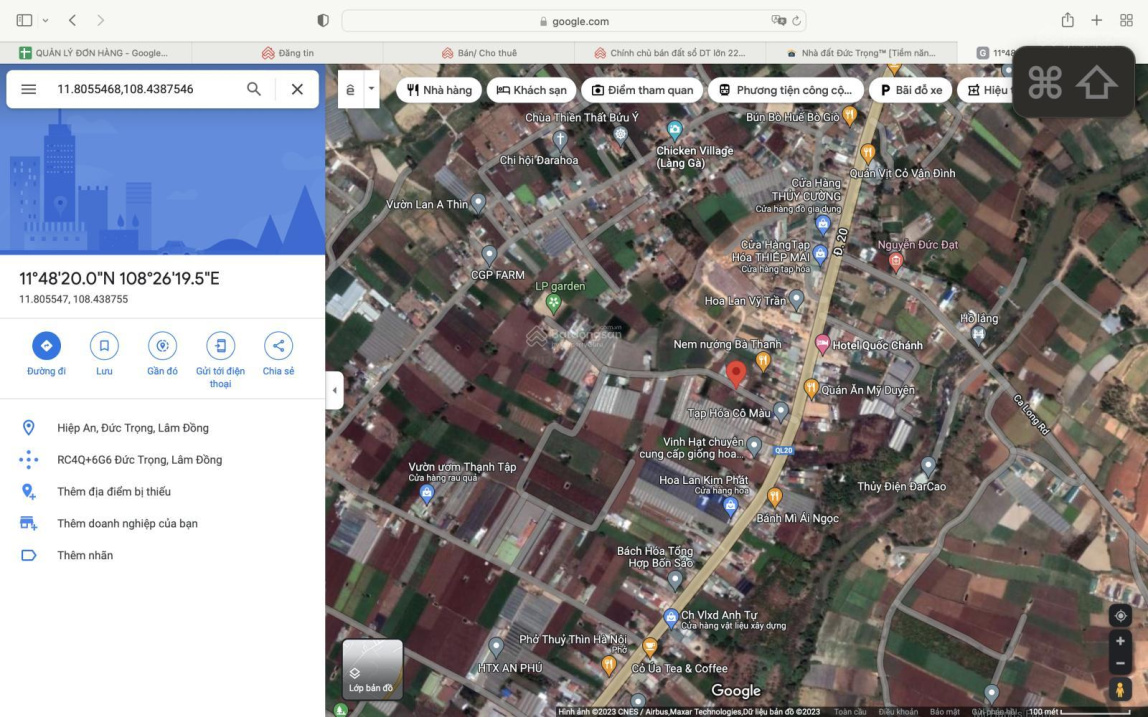Click Gửi tới điện thoại icon
1148x717 pixels.
point(220,346)
